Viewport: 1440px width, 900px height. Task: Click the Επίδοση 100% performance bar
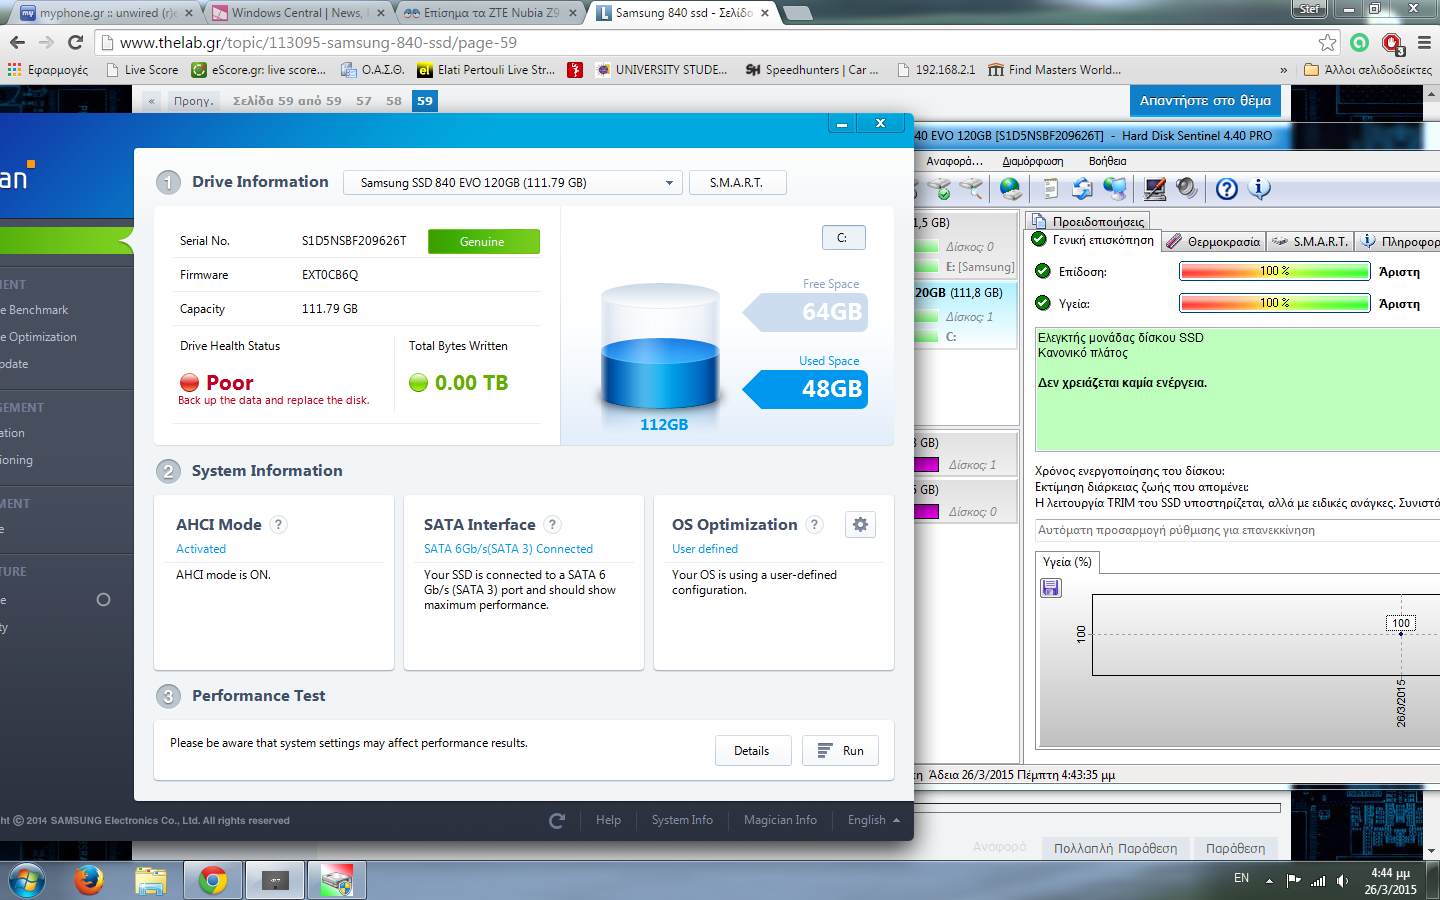click(1274, 271)
